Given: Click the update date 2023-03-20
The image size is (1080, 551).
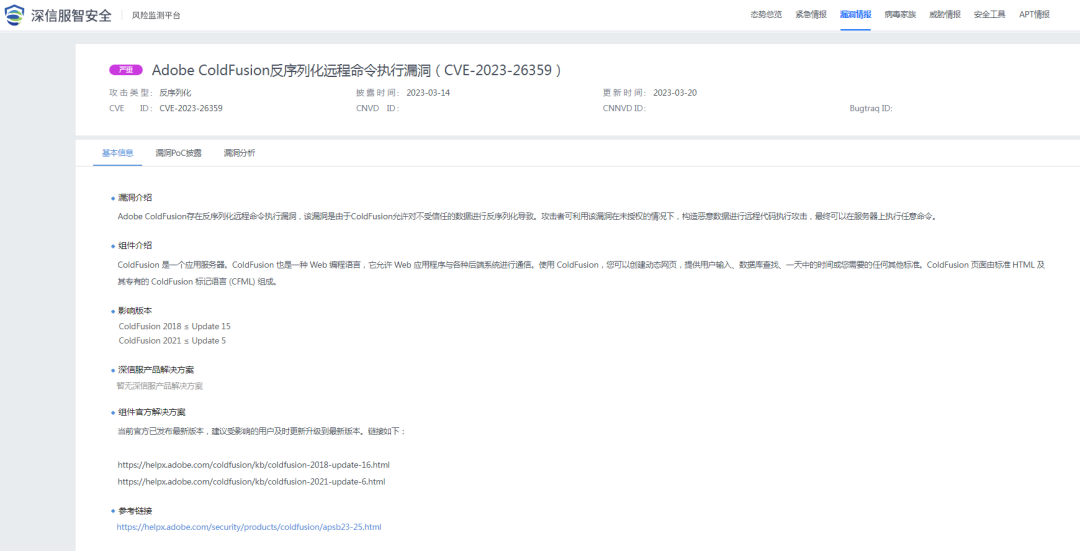Looking at the screenshot, I should (675, 92).
